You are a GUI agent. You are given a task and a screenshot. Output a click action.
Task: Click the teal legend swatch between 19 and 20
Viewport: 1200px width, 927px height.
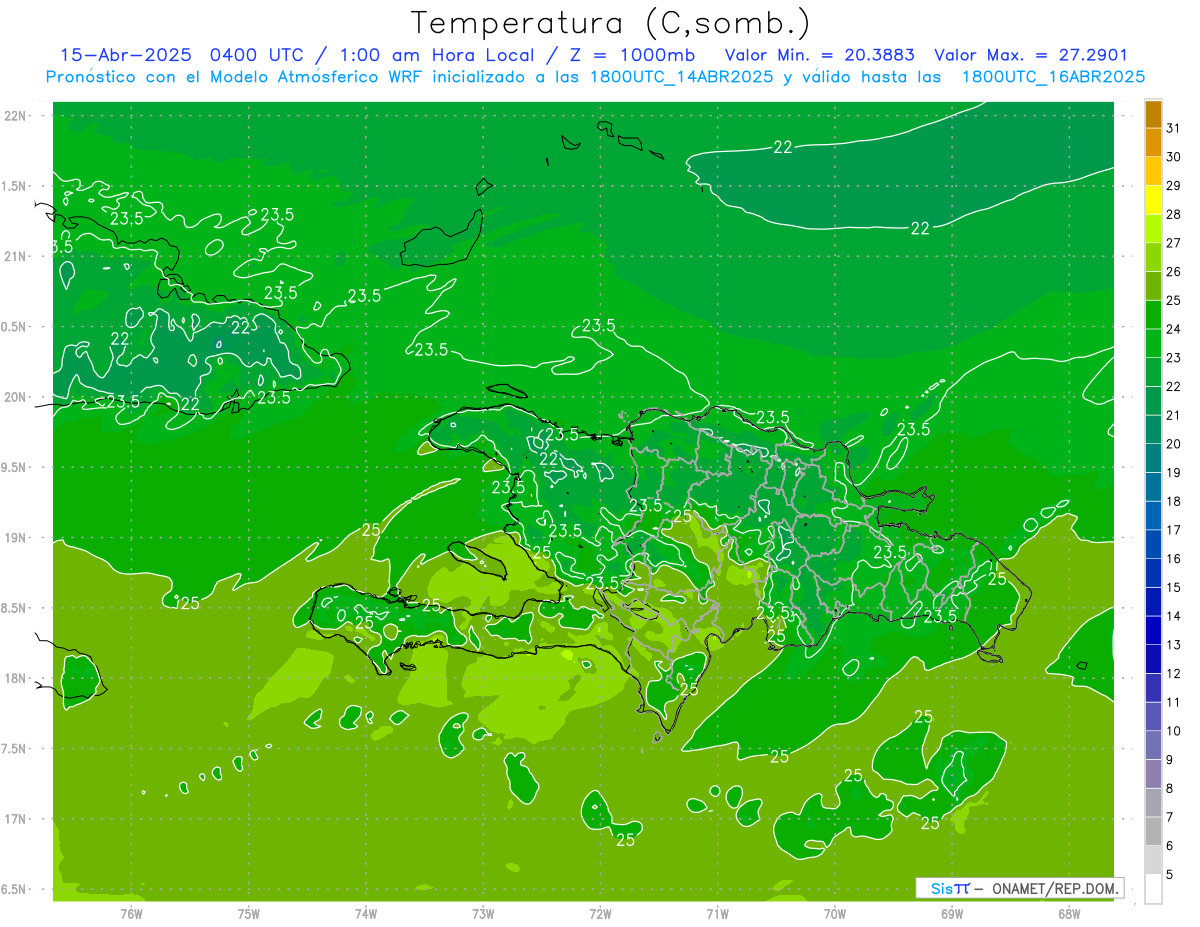1153,458
